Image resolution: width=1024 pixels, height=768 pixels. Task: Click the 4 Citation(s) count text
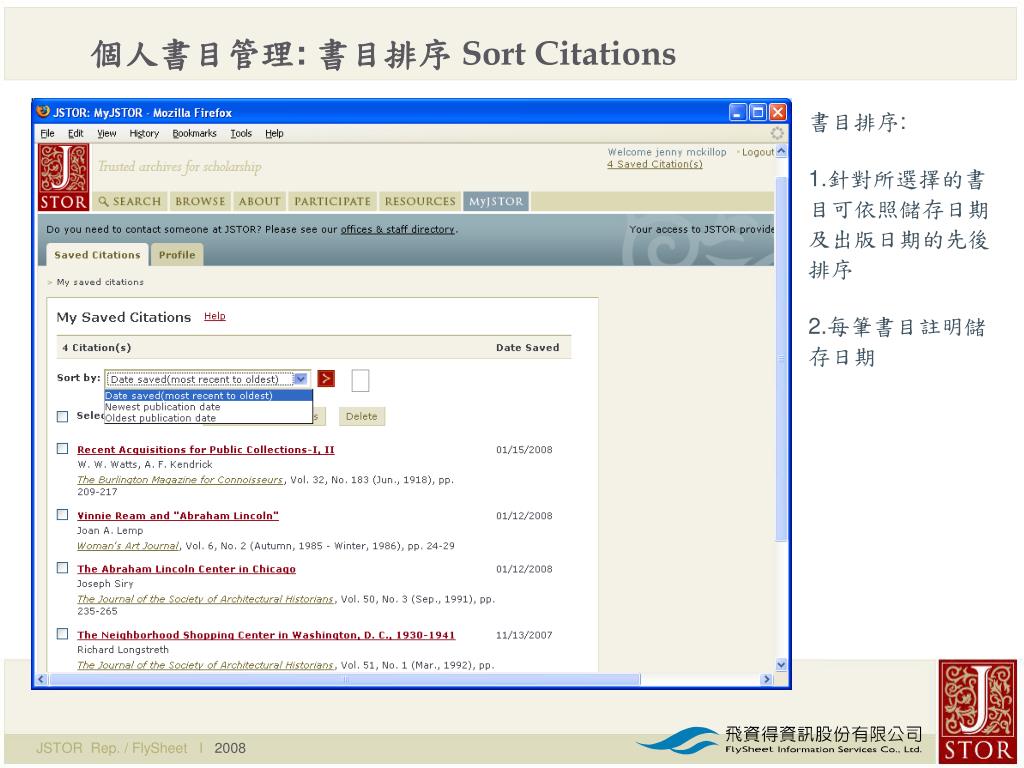tap(97, 347)
